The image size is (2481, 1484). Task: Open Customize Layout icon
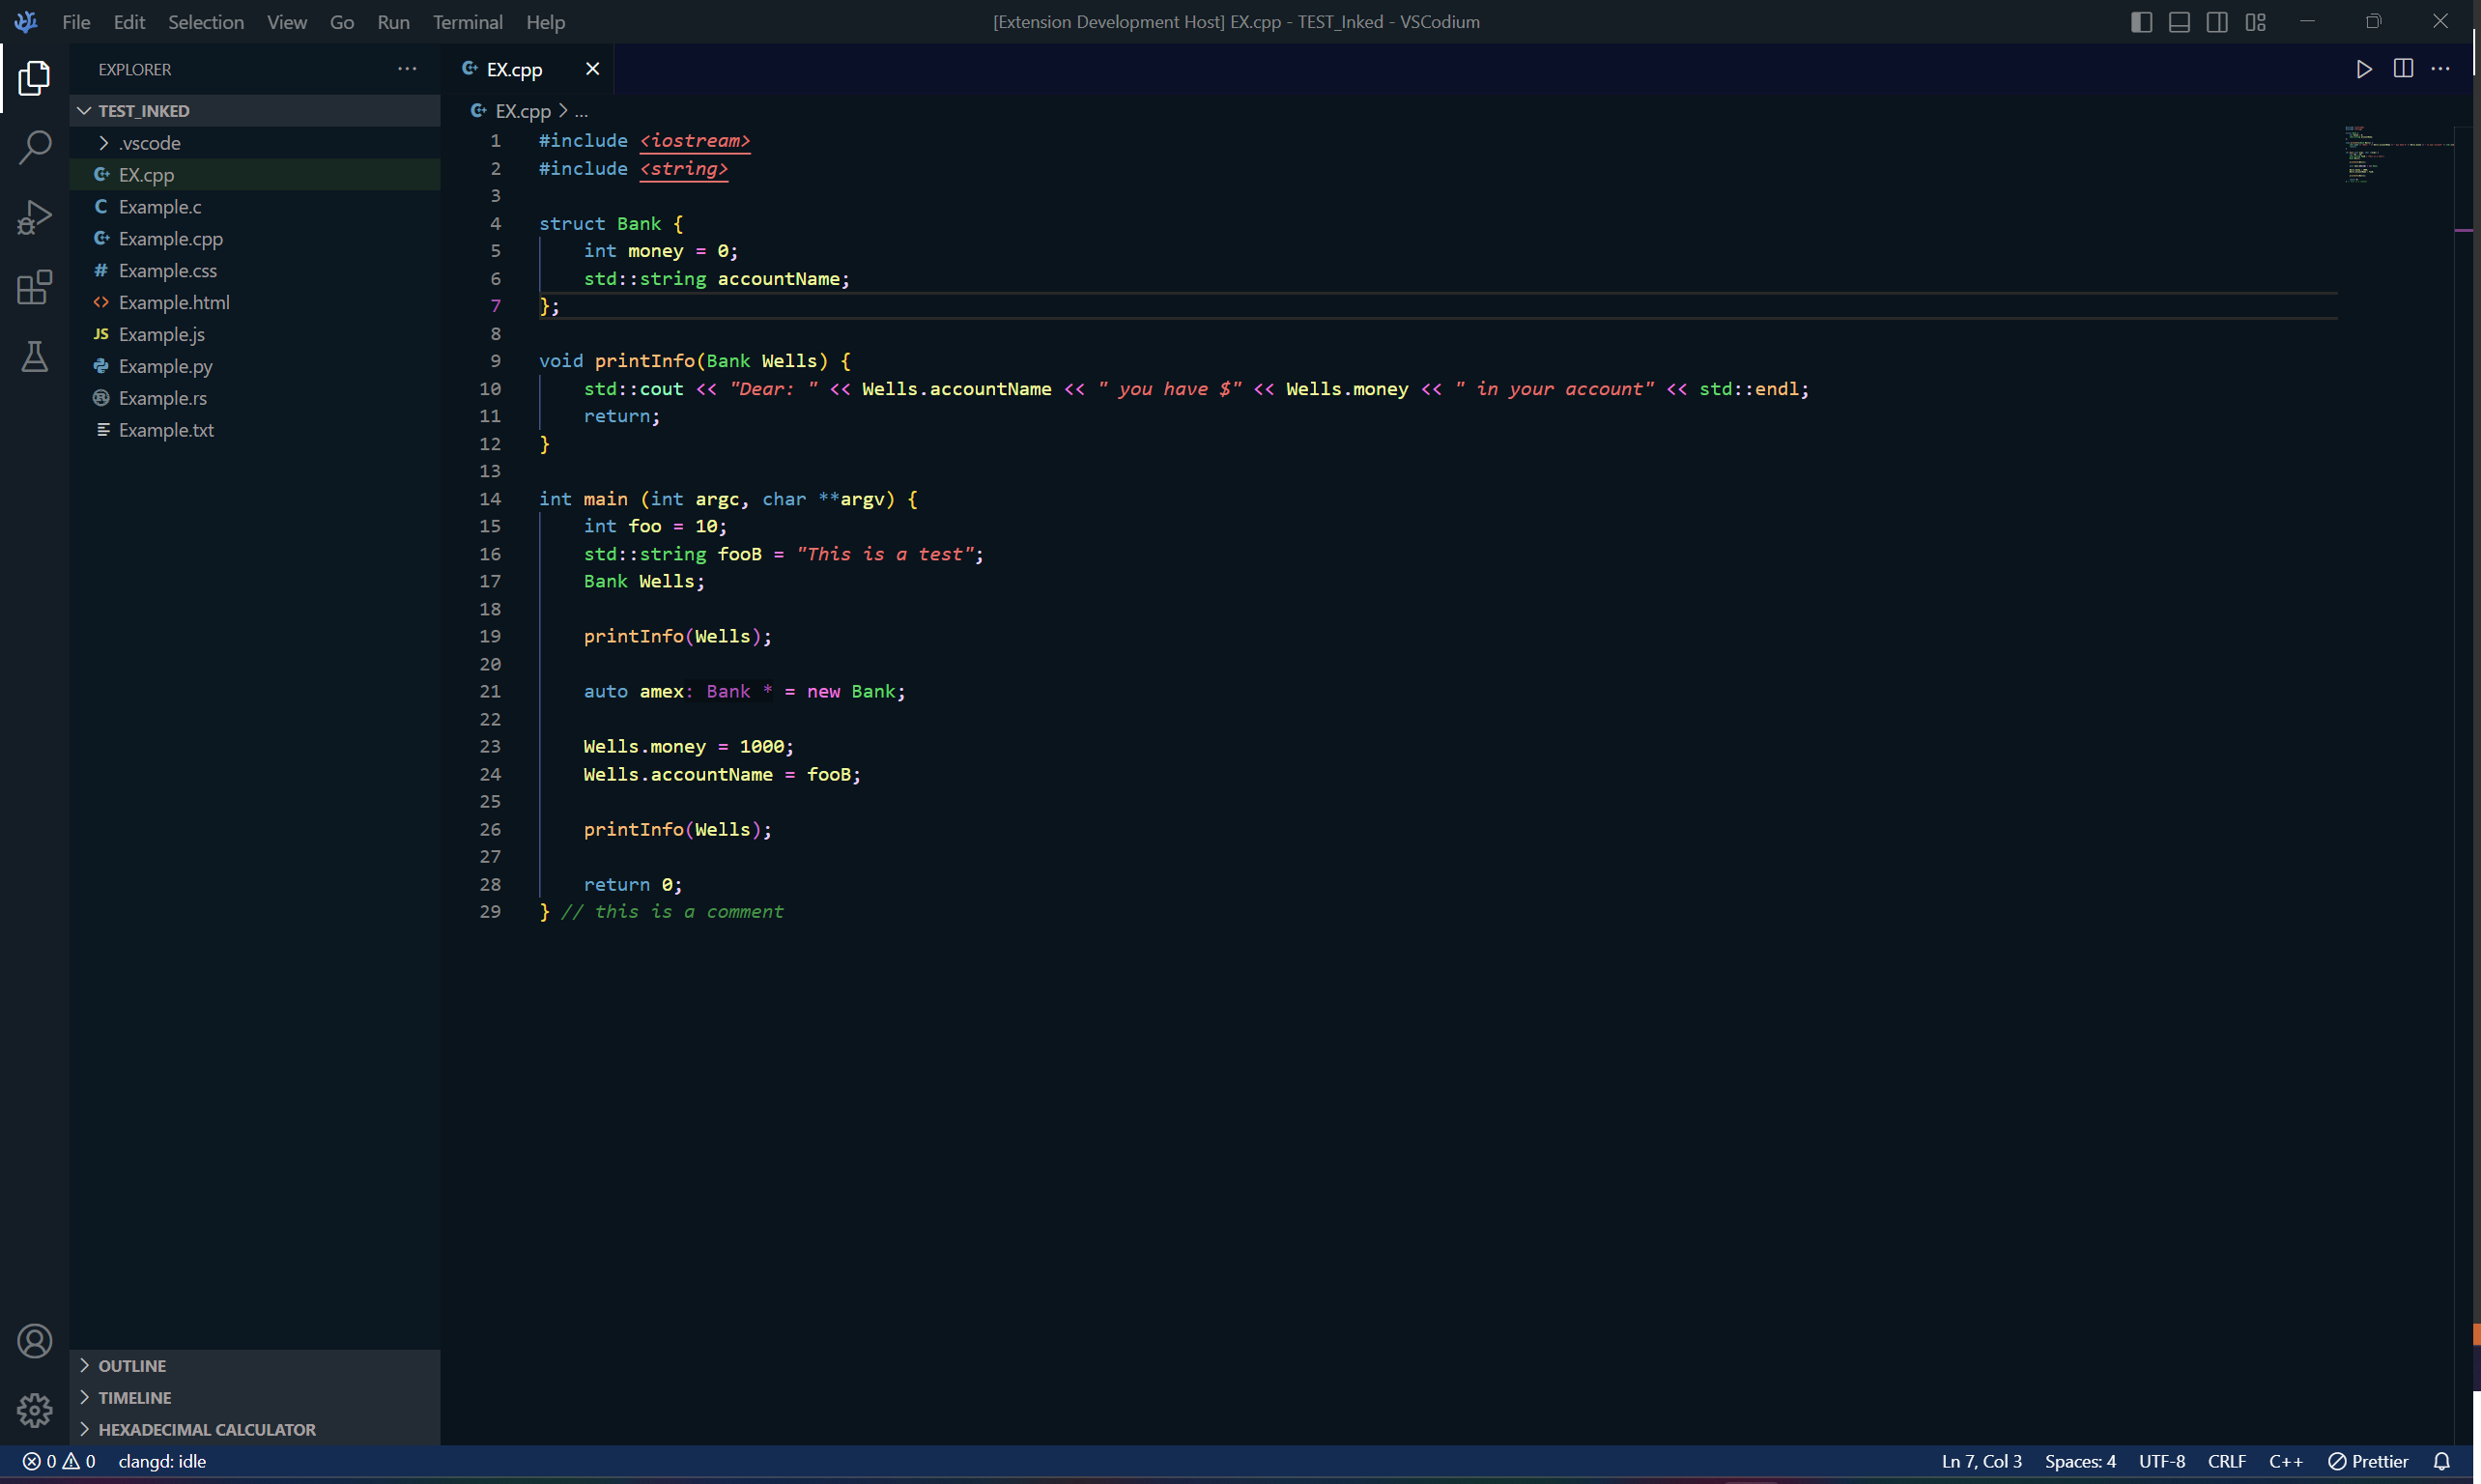(2255, 22)
